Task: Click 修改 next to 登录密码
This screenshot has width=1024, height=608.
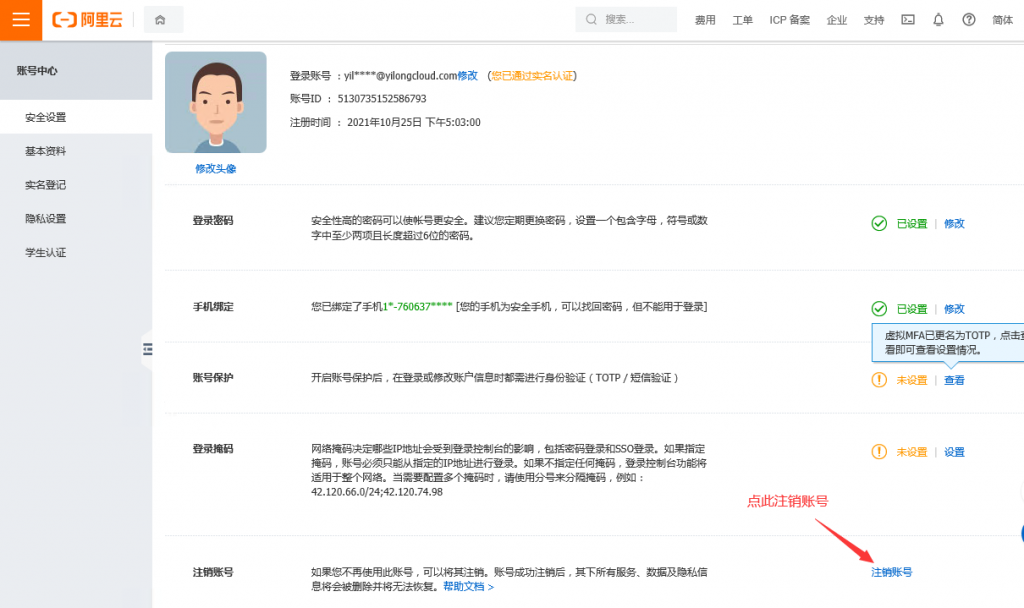Action: point(954,224)
